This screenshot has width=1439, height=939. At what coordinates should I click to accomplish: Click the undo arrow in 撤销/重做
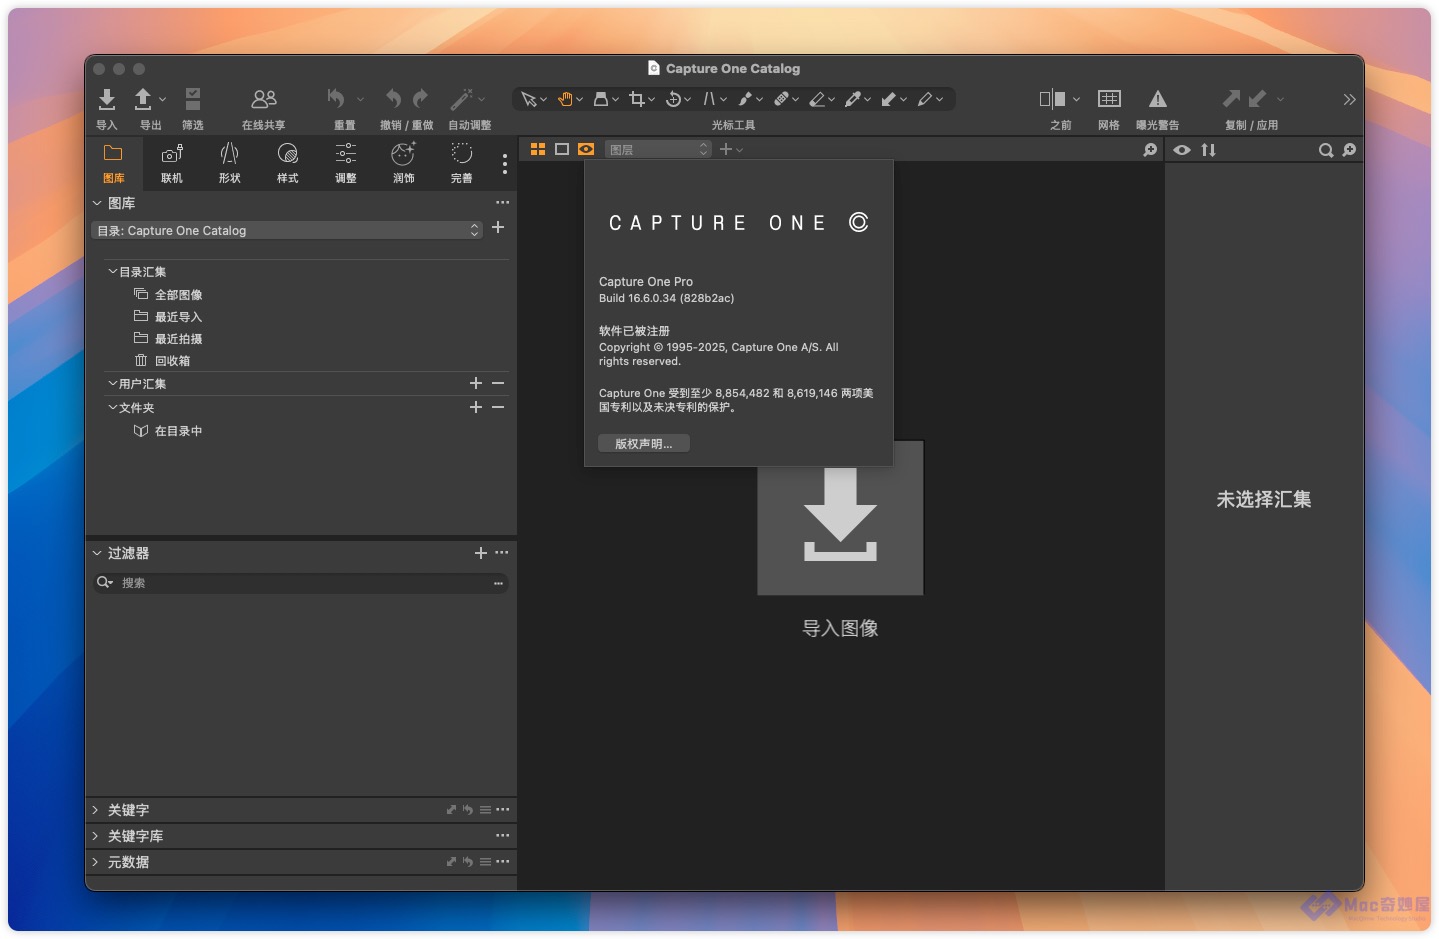[394, 98]
